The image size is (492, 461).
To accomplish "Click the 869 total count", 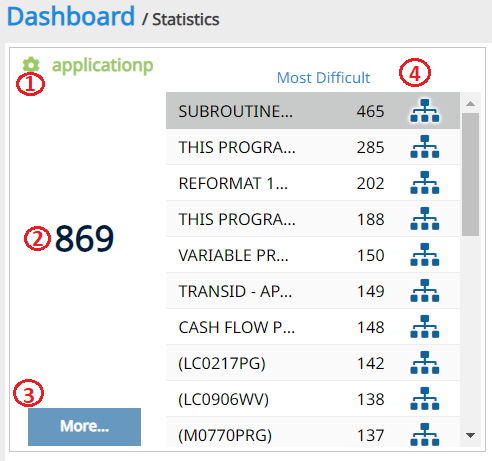I will click(84, 238).
